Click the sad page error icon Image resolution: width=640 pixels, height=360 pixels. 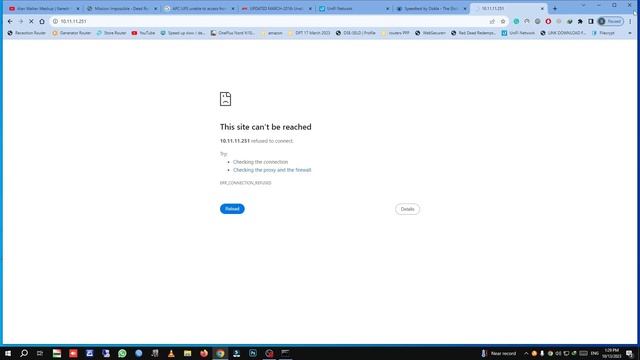225,99
